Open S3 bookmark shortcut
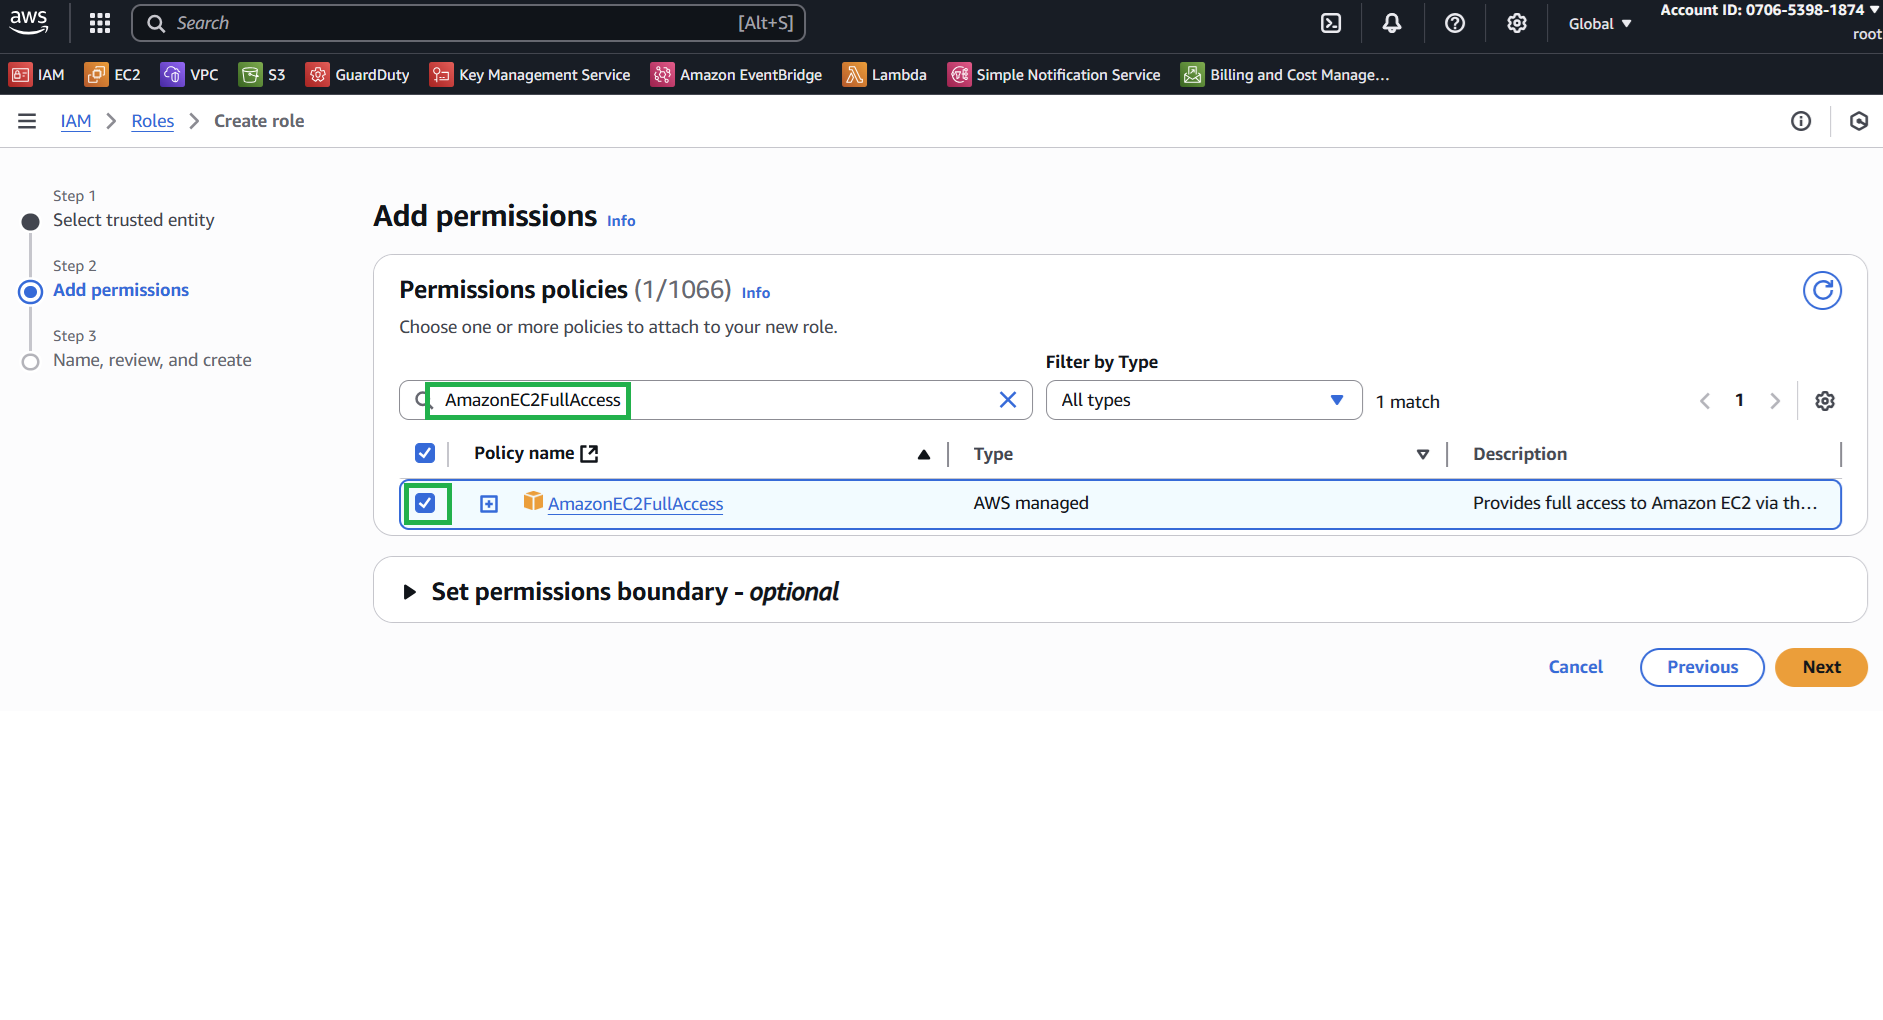The height and width of the screenshot is (1020, 1883). pyautogui.click(x=263, y=75)
